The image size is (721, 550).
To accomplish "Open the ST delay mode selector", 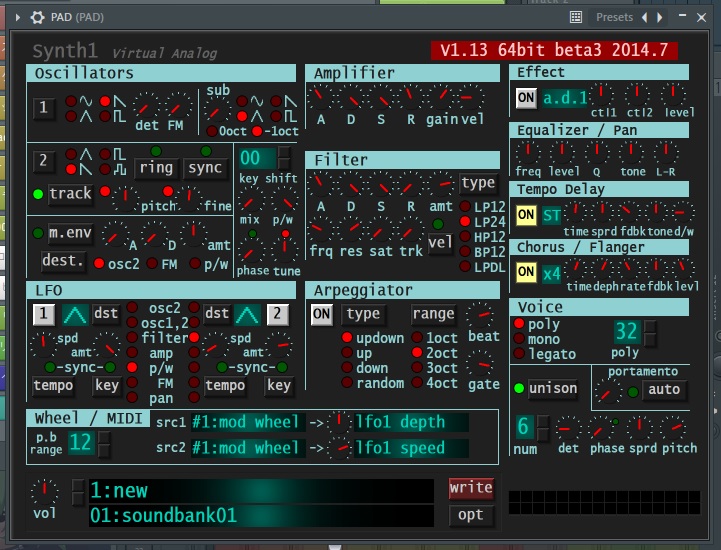I will (x=551, y=215).
